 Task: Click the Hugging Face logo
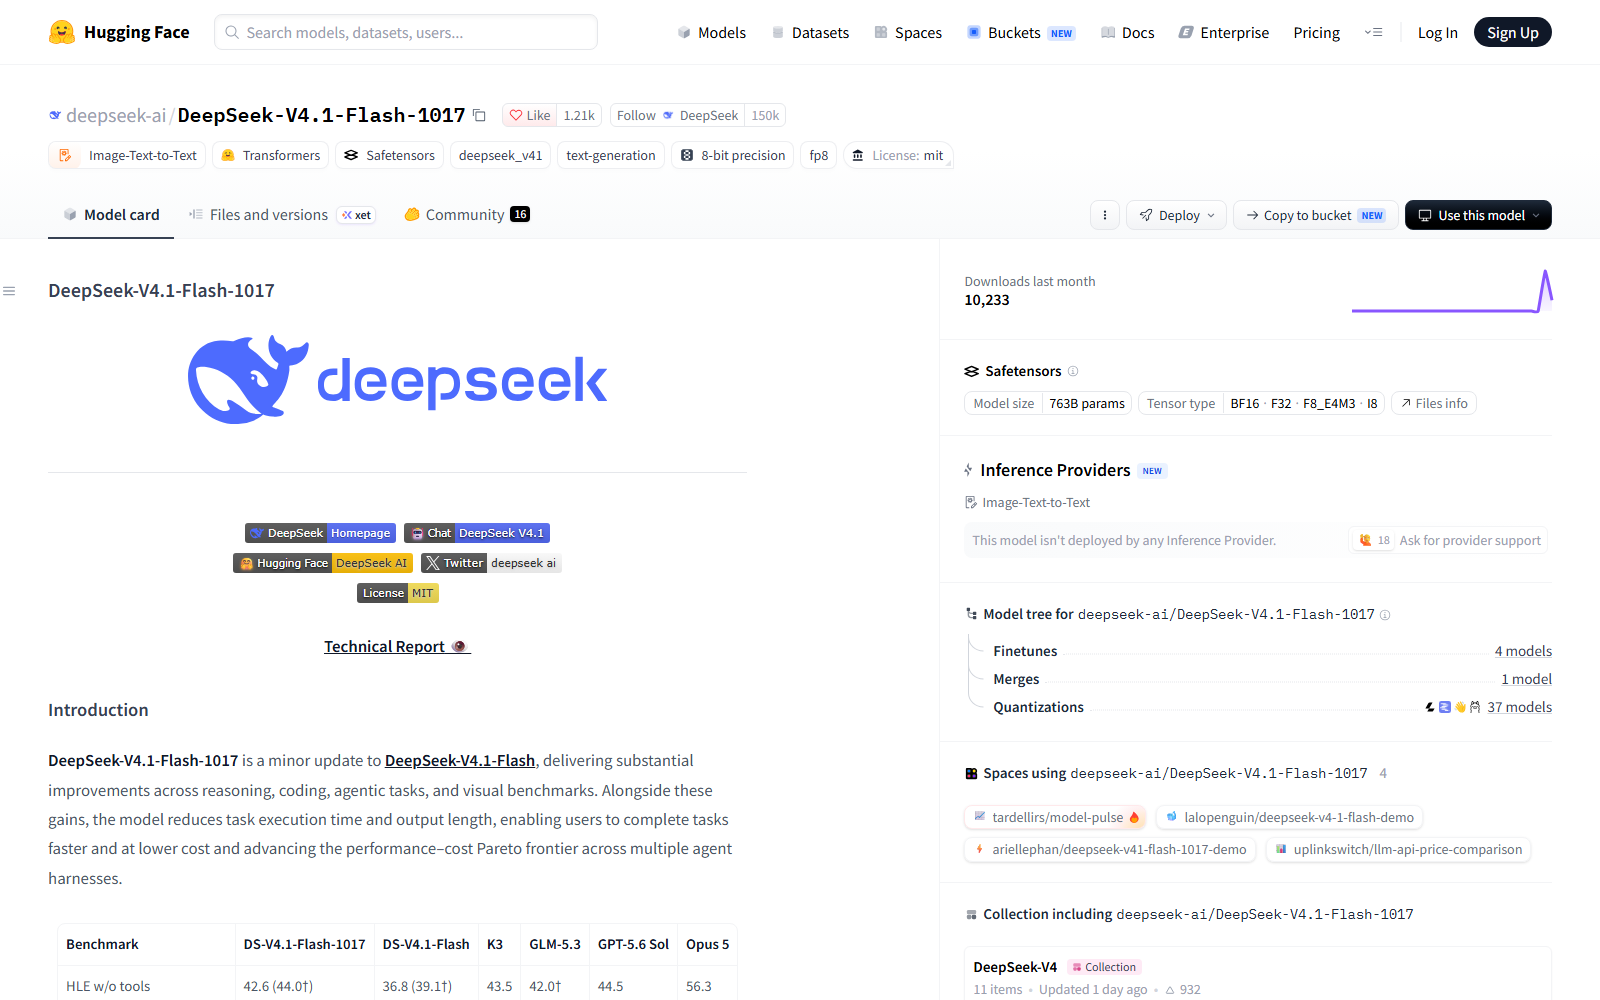[x=119, y=32]
